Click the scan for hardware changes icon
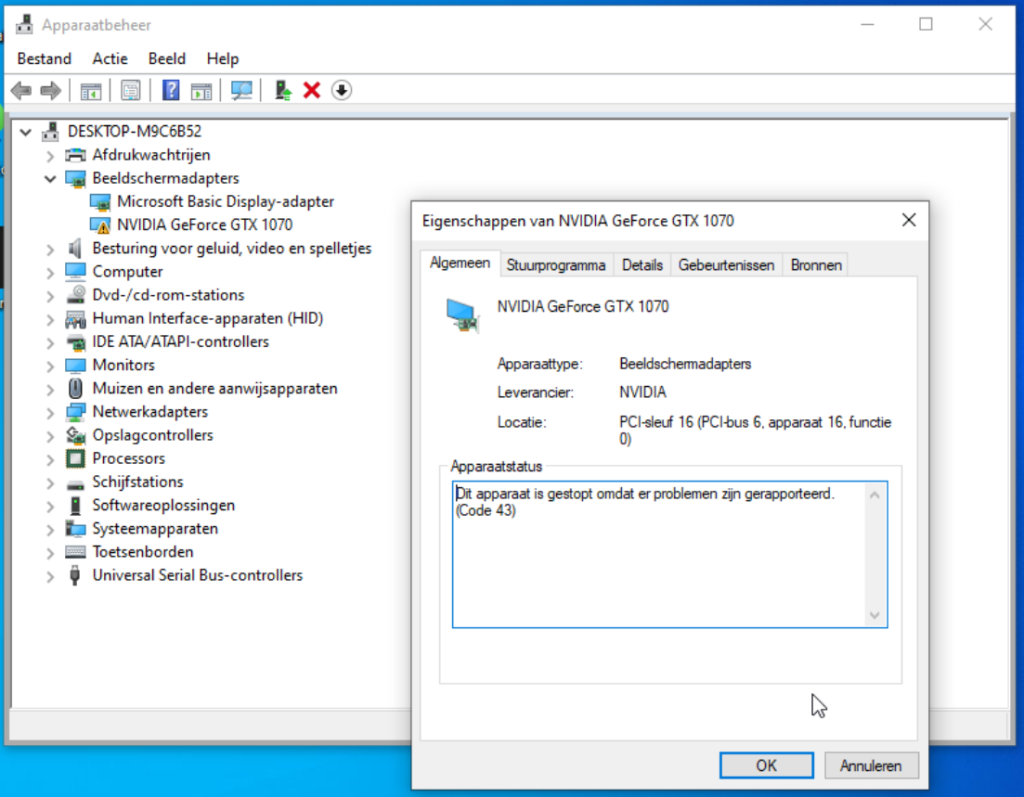This screenshot has height=797, width=1024. [241, 91]
